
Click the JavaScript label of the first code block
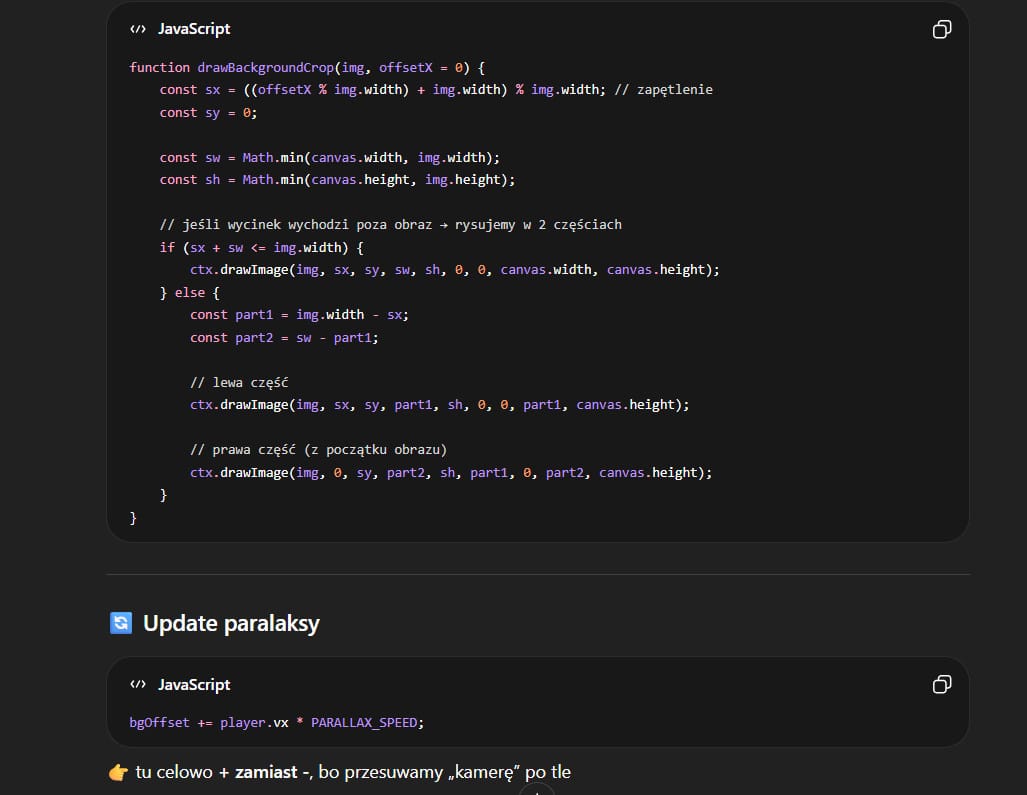click(194, 29)
